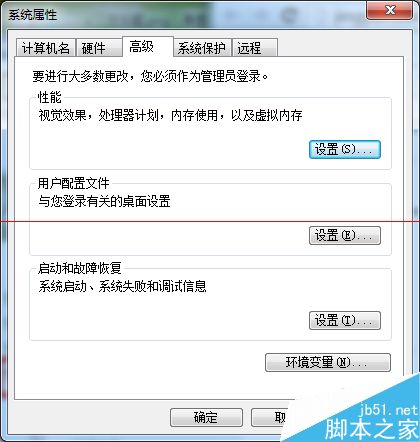
Task: Click the 用户配置文件 group label
Action: (x=74, y=183)
